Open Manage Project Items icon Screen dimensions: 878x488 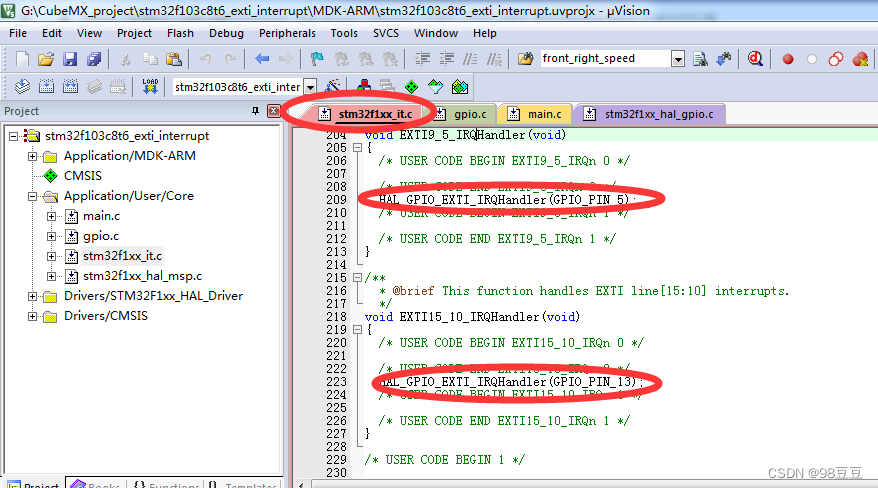coord(364,87)
